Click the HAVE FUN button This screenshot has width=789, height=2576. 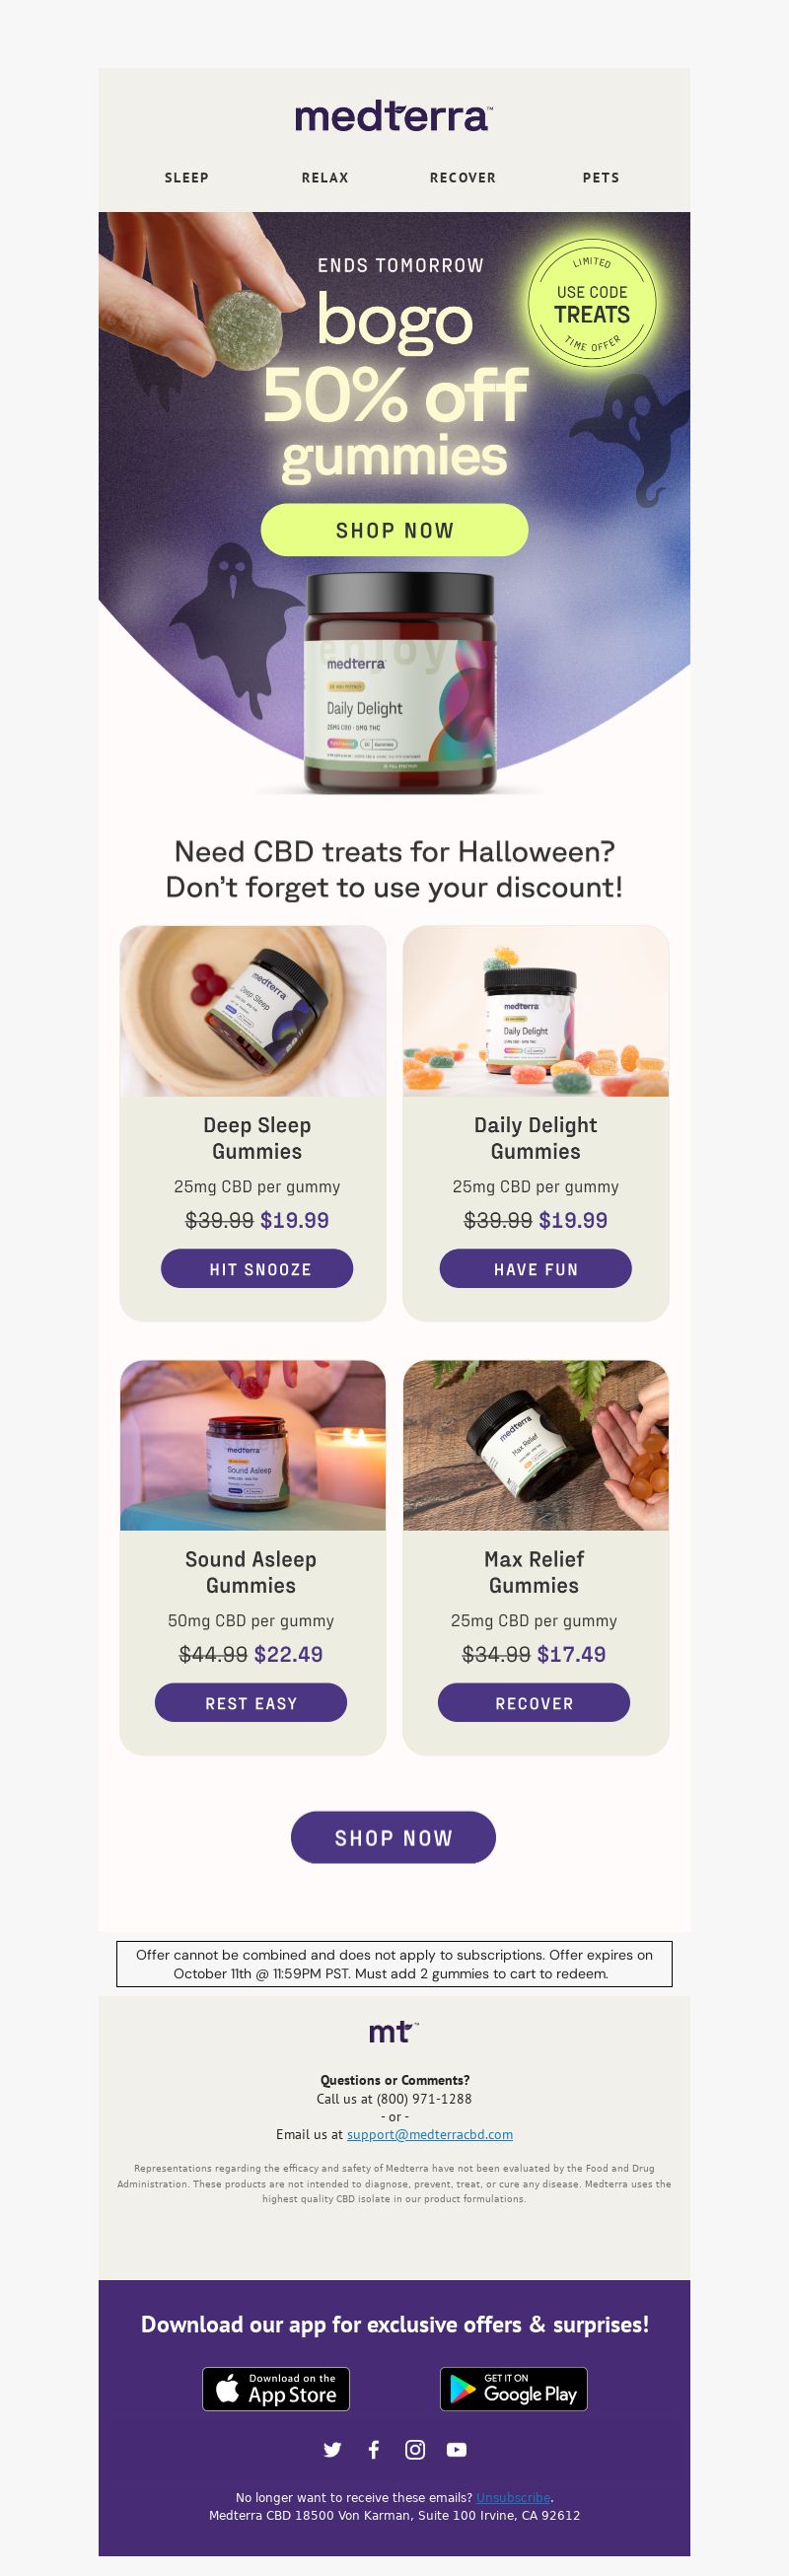pyautogui.click(x=536, y=1268)
